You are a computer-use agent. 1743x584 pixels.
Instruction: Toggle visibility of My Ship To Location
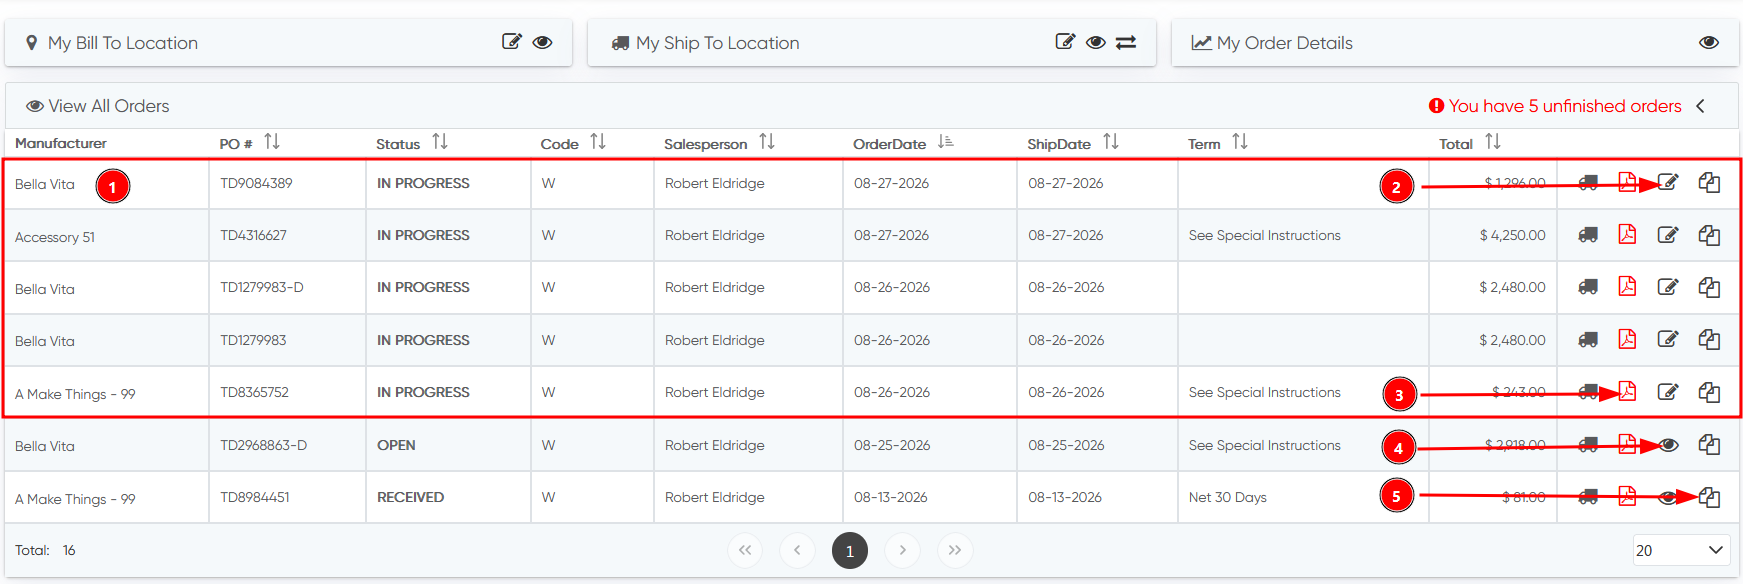click(x=1096, y=42)
